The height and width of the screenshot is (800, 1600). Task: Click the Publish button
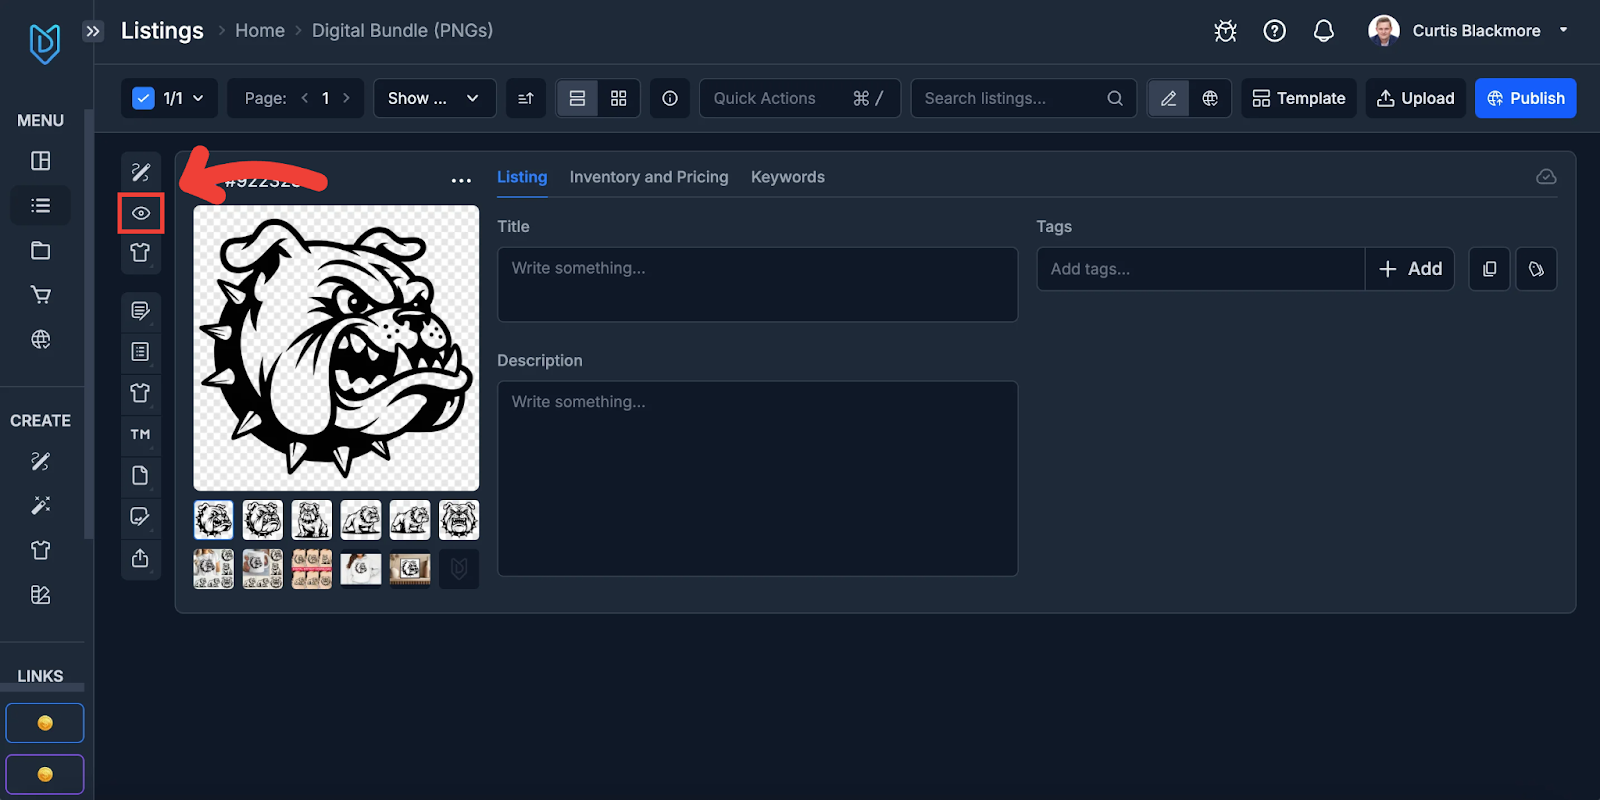tap(1526, 98)
